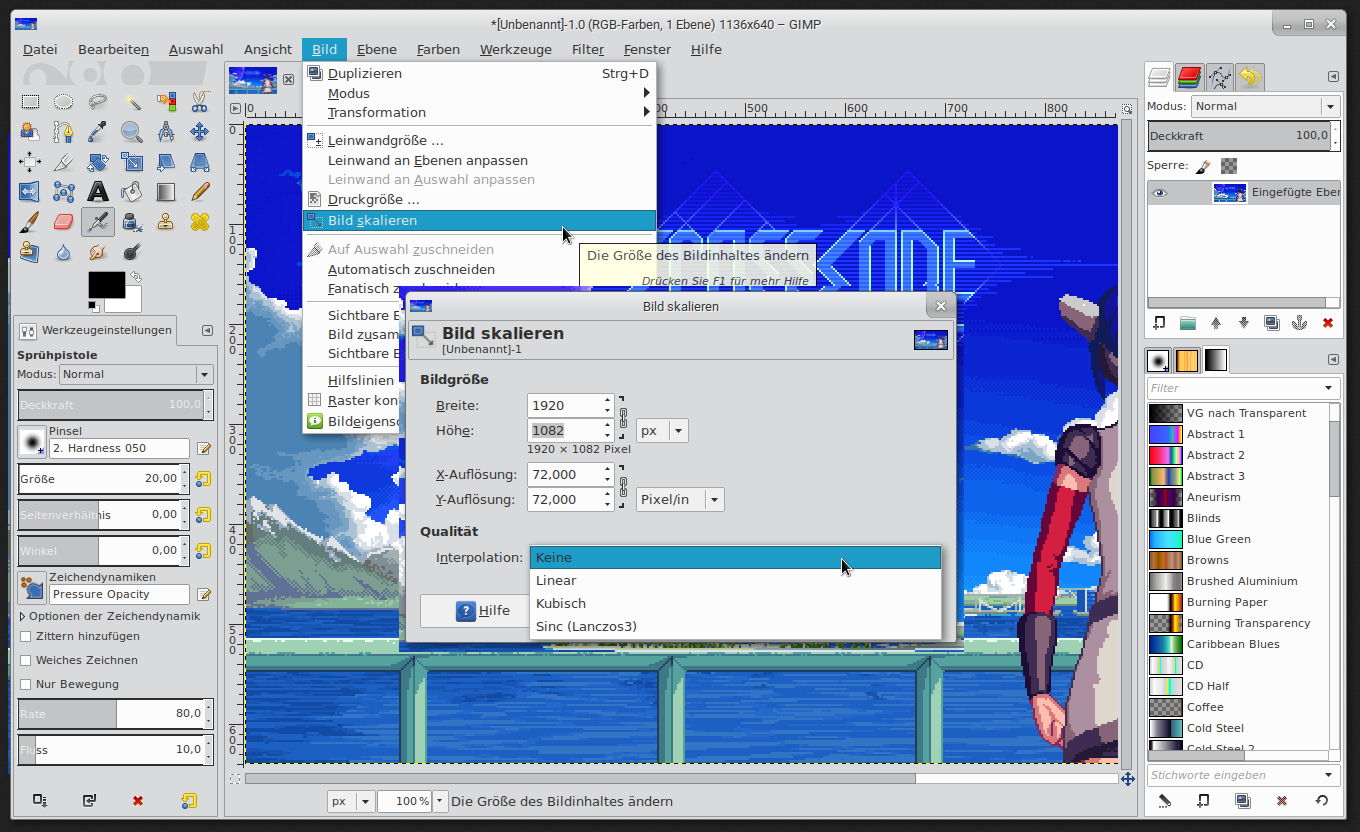The width and height of the screenshot is (1360, 832).
Task: Choose the Zoom magnifier tool
Action: pos(132,131)
